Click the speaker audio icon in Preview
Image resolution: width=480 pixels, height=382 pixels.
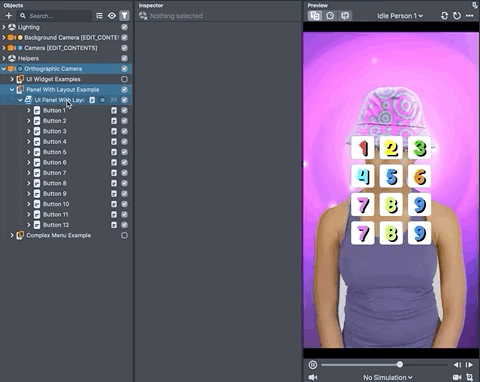click(x=313, y=377)
